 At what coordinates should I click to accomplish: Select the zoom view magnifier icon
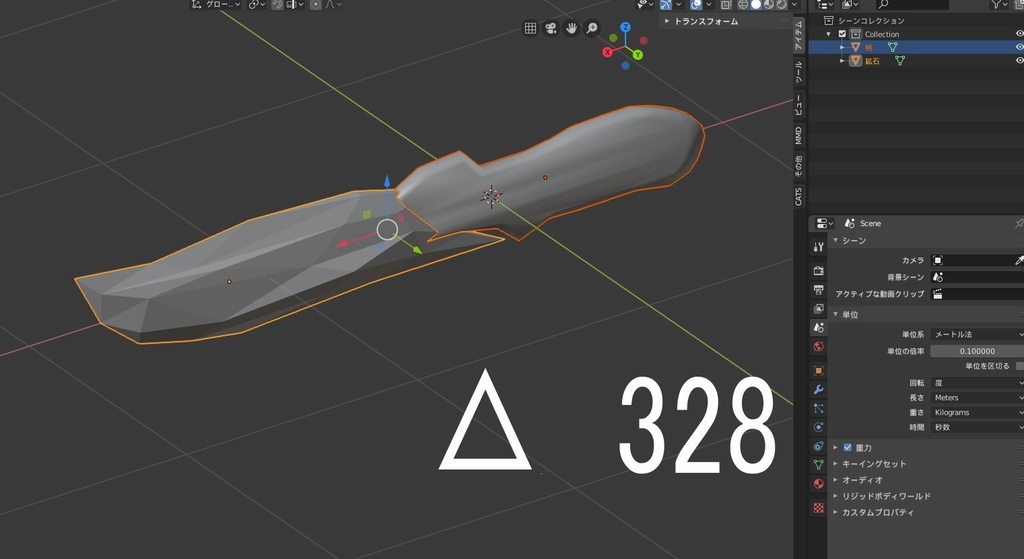pyautogui.click(x=592, y=28)
